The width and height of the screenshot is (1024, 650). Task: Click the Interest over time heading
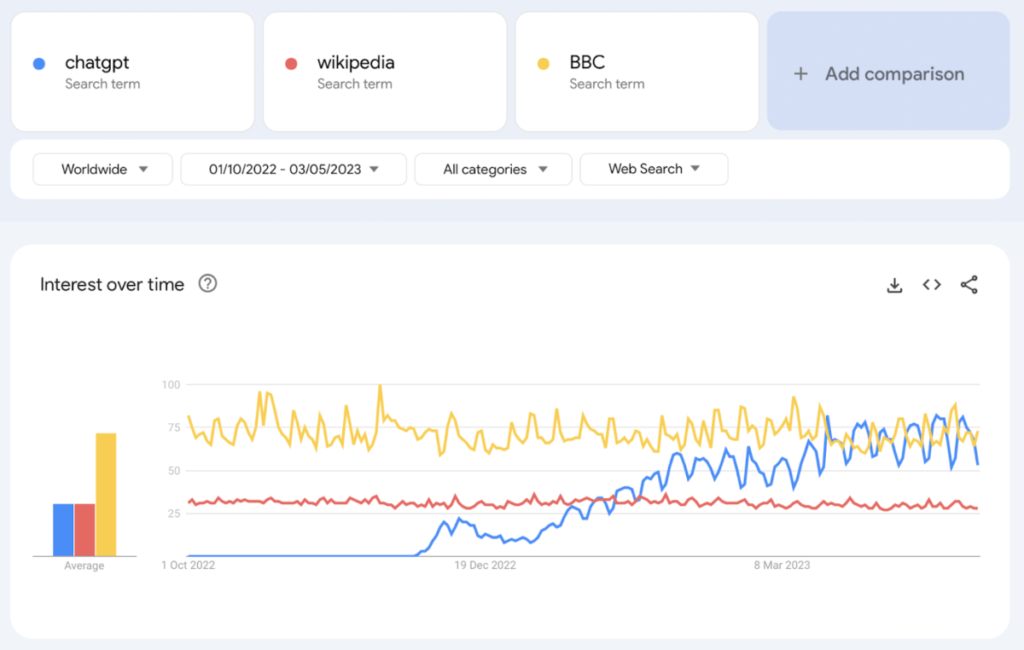[x=112, y=284]
